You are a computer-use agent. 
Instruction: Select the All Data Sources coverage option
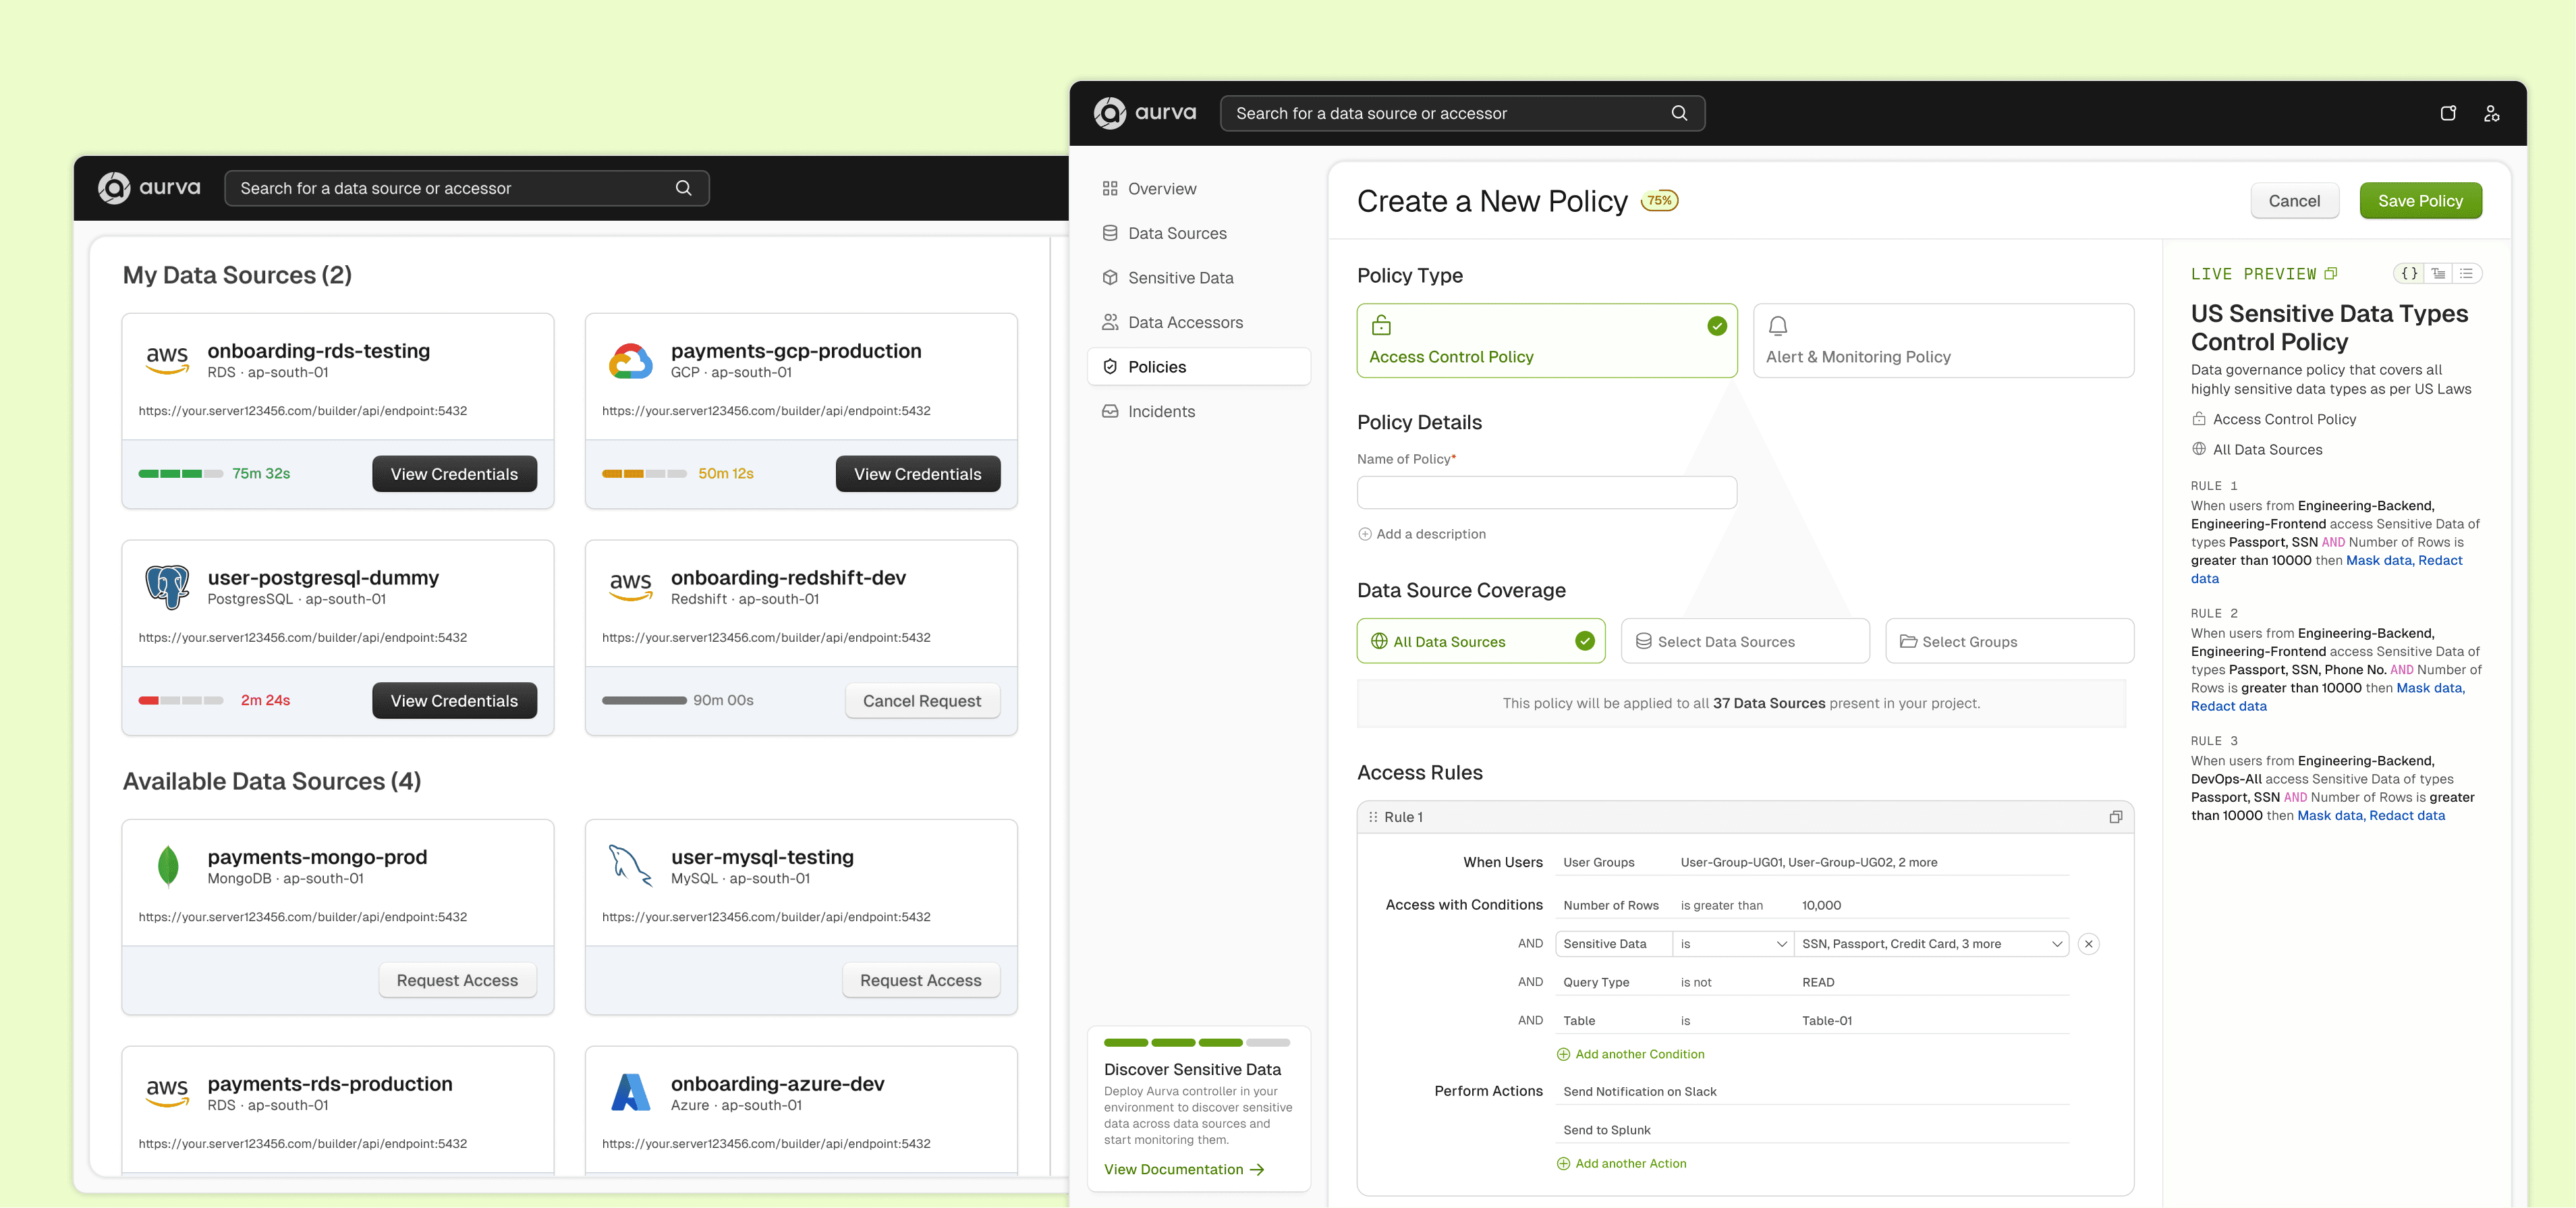tap(1480, 641)
